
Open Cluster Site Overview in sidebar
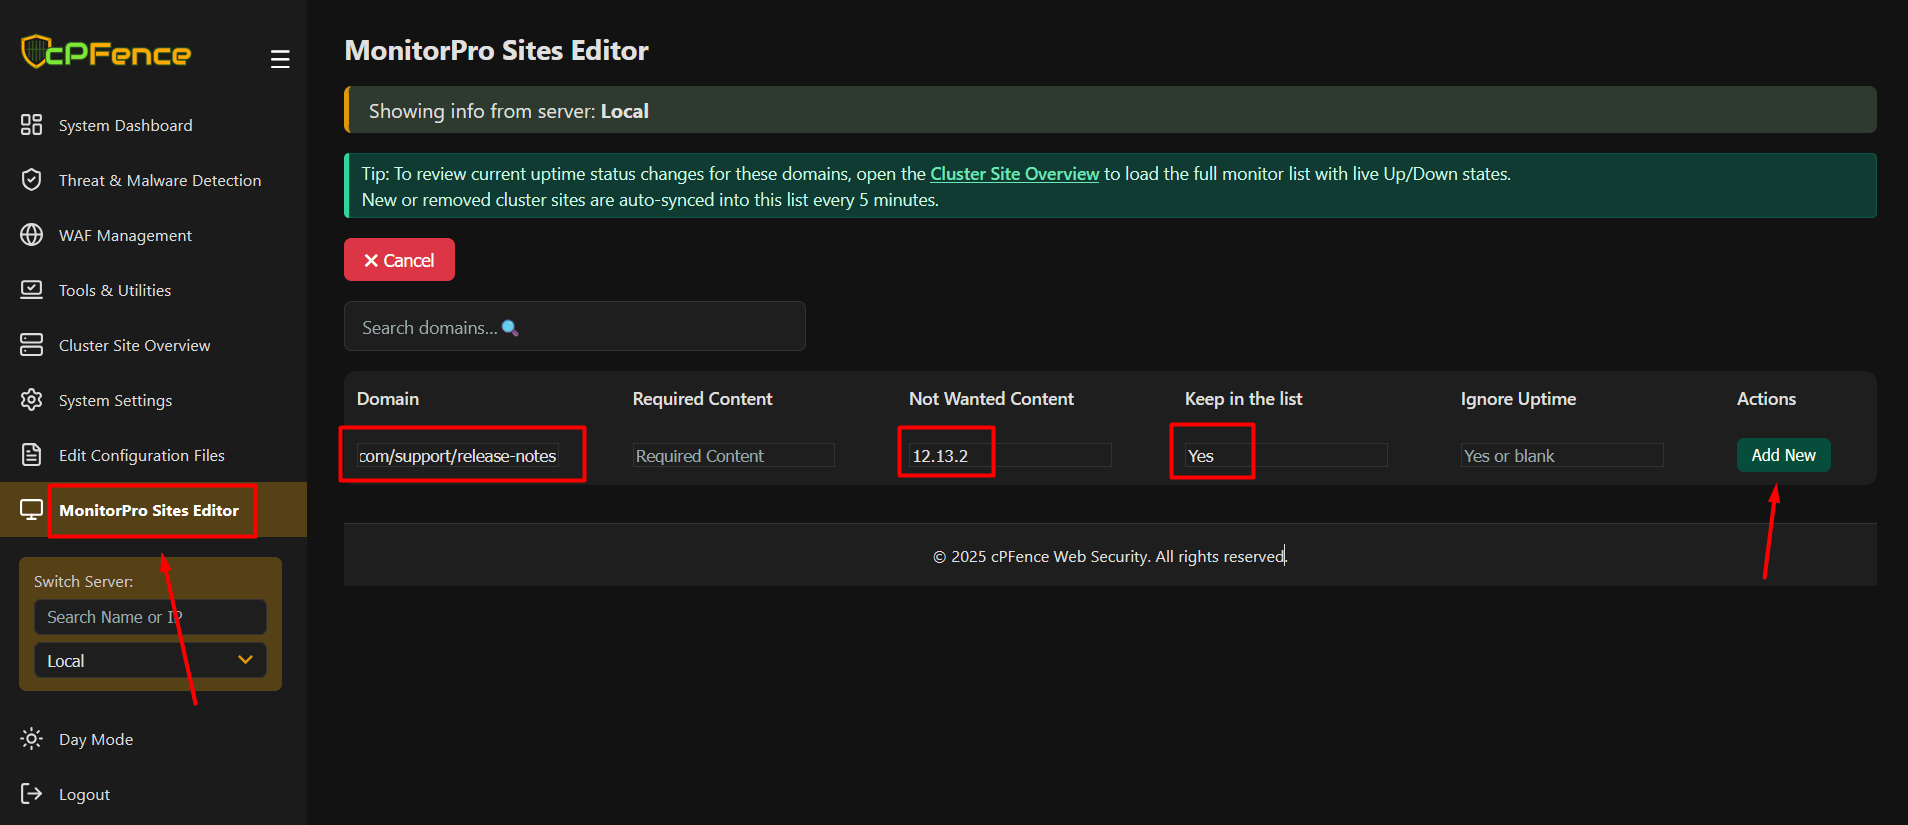click(x=135, y=345)
